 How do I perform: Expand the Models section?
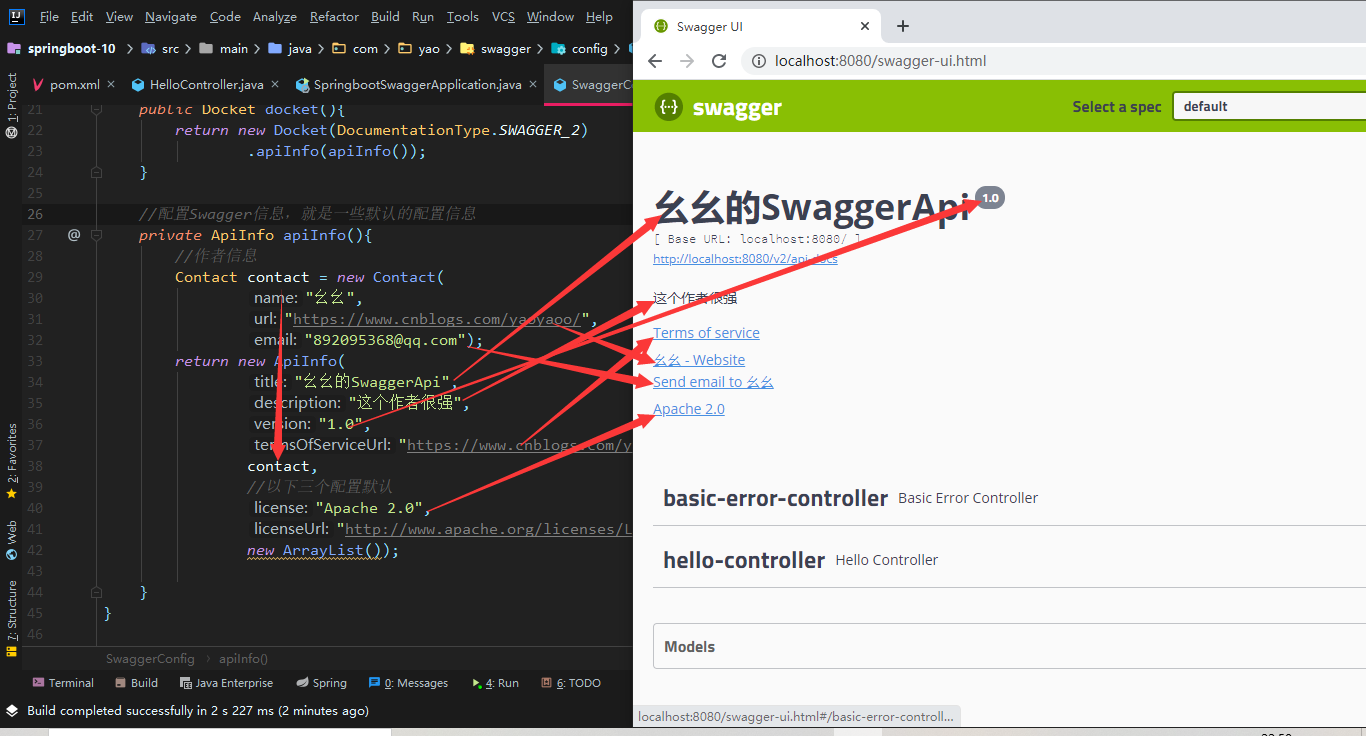(1009, 647)
